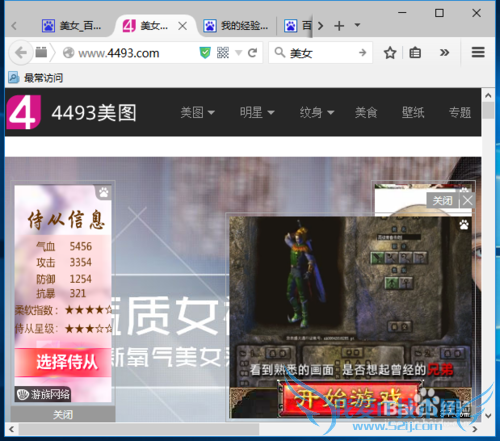Close the 美女... tab
Screen dimensions: 500x441
click(182, 26)
